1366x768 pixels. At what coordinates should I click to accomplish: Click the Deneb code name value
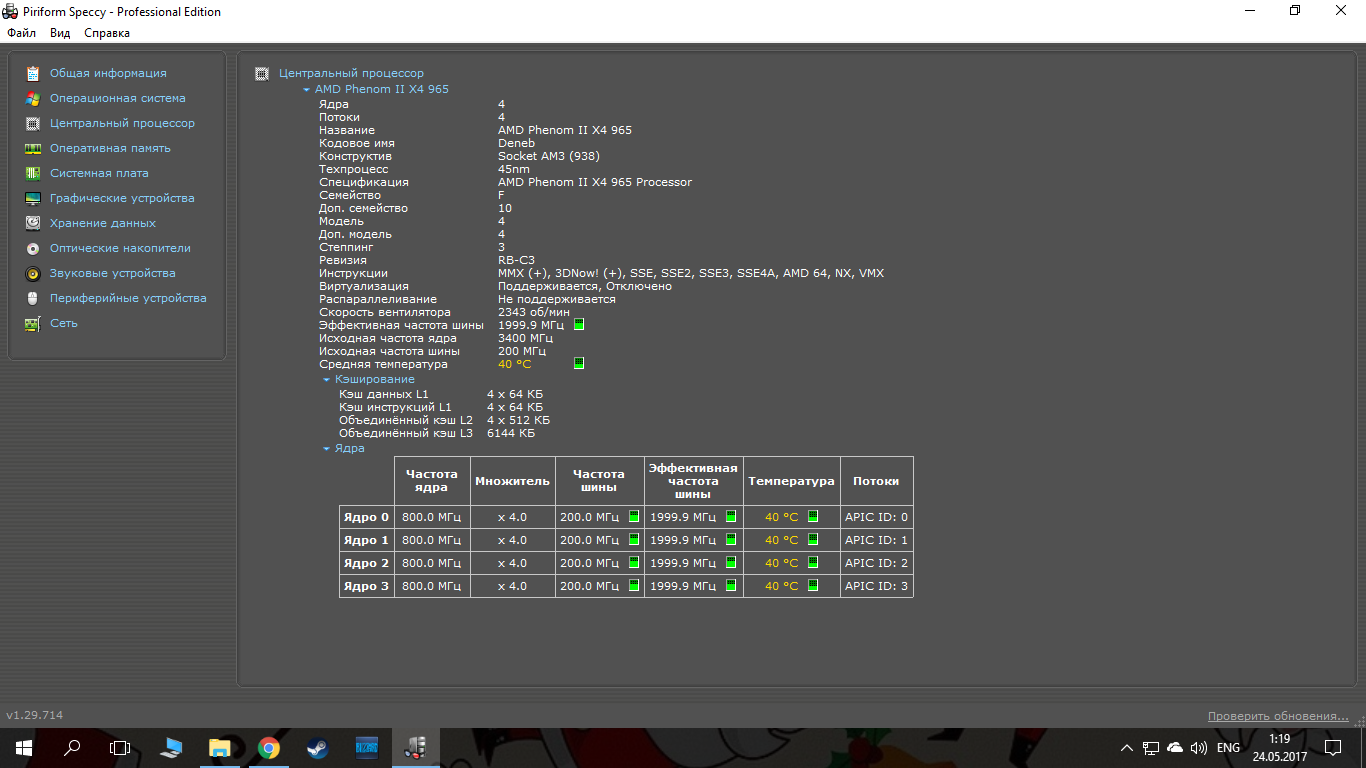[516, 143]
